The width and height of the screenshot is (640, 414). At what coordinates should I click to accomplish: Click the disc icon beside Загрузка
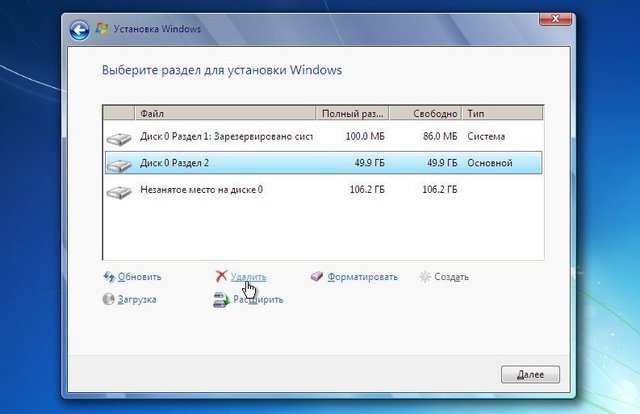pos(108,299)
